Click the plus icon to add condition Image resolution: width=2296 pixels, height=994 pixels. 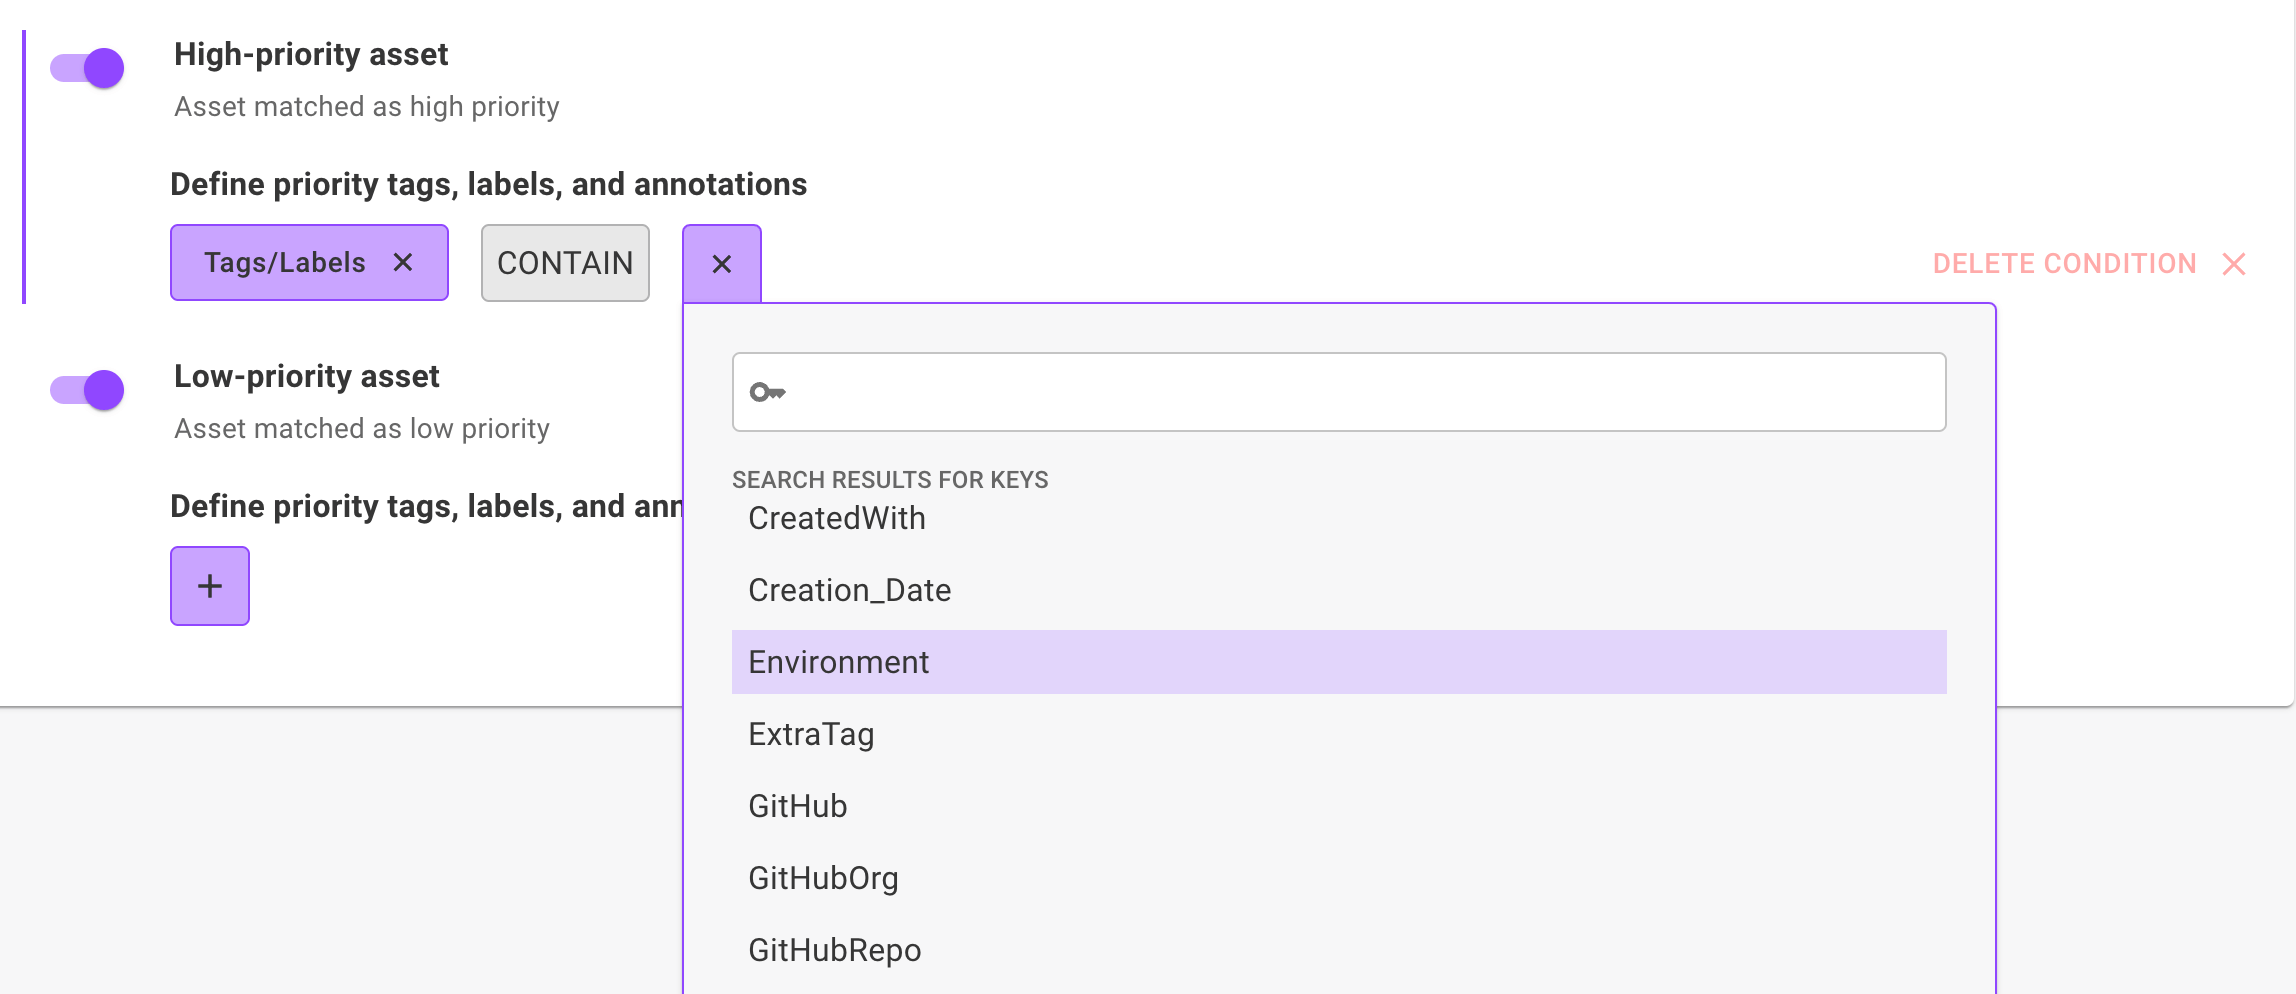click(210, 586)
